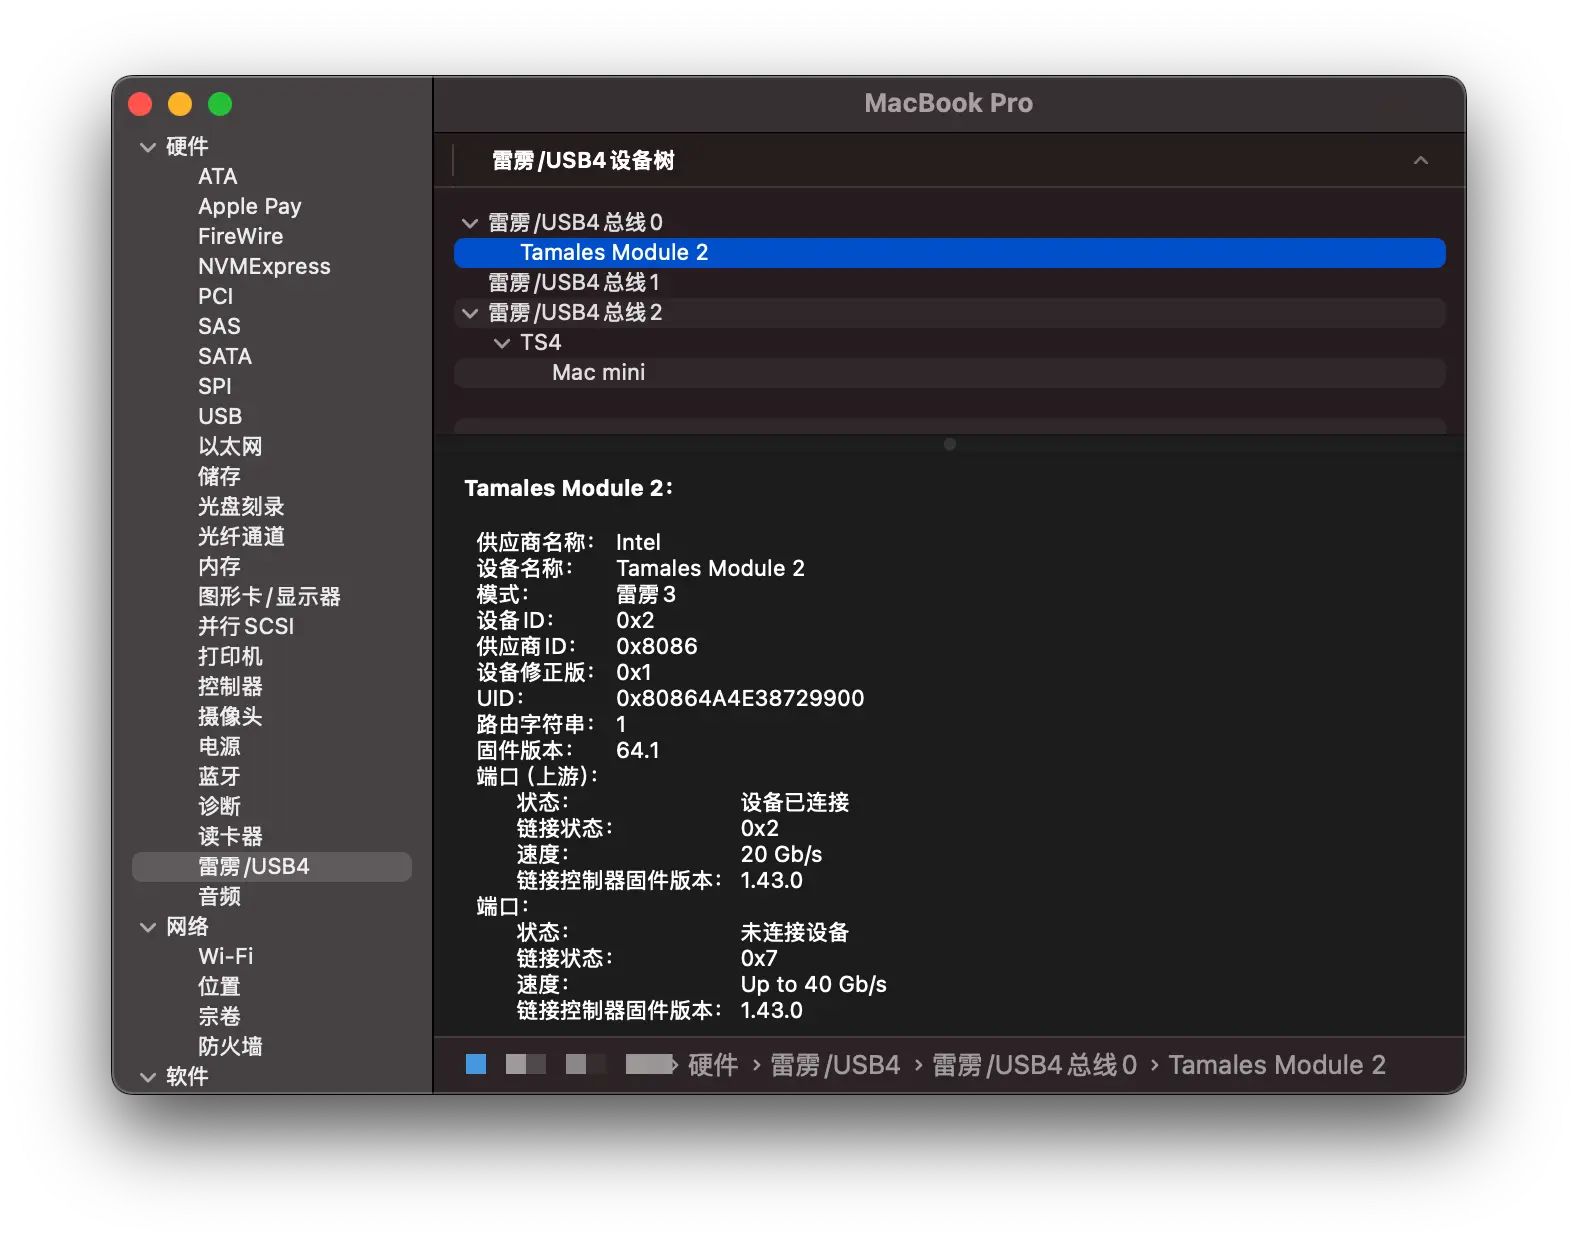Select FireWire in the sidebar
Image resolution: width=1578 pixels, height=1242 pixels.
pyautogui.click(x=240, y=237)
